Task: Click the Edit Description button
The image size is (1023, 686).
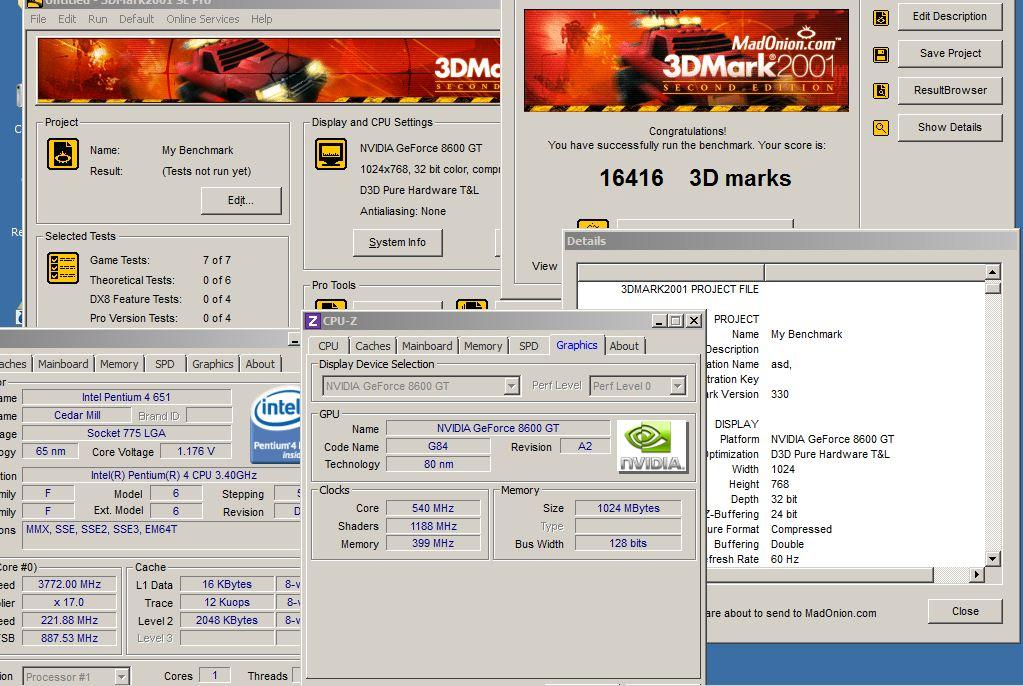Action: point(949,16)
